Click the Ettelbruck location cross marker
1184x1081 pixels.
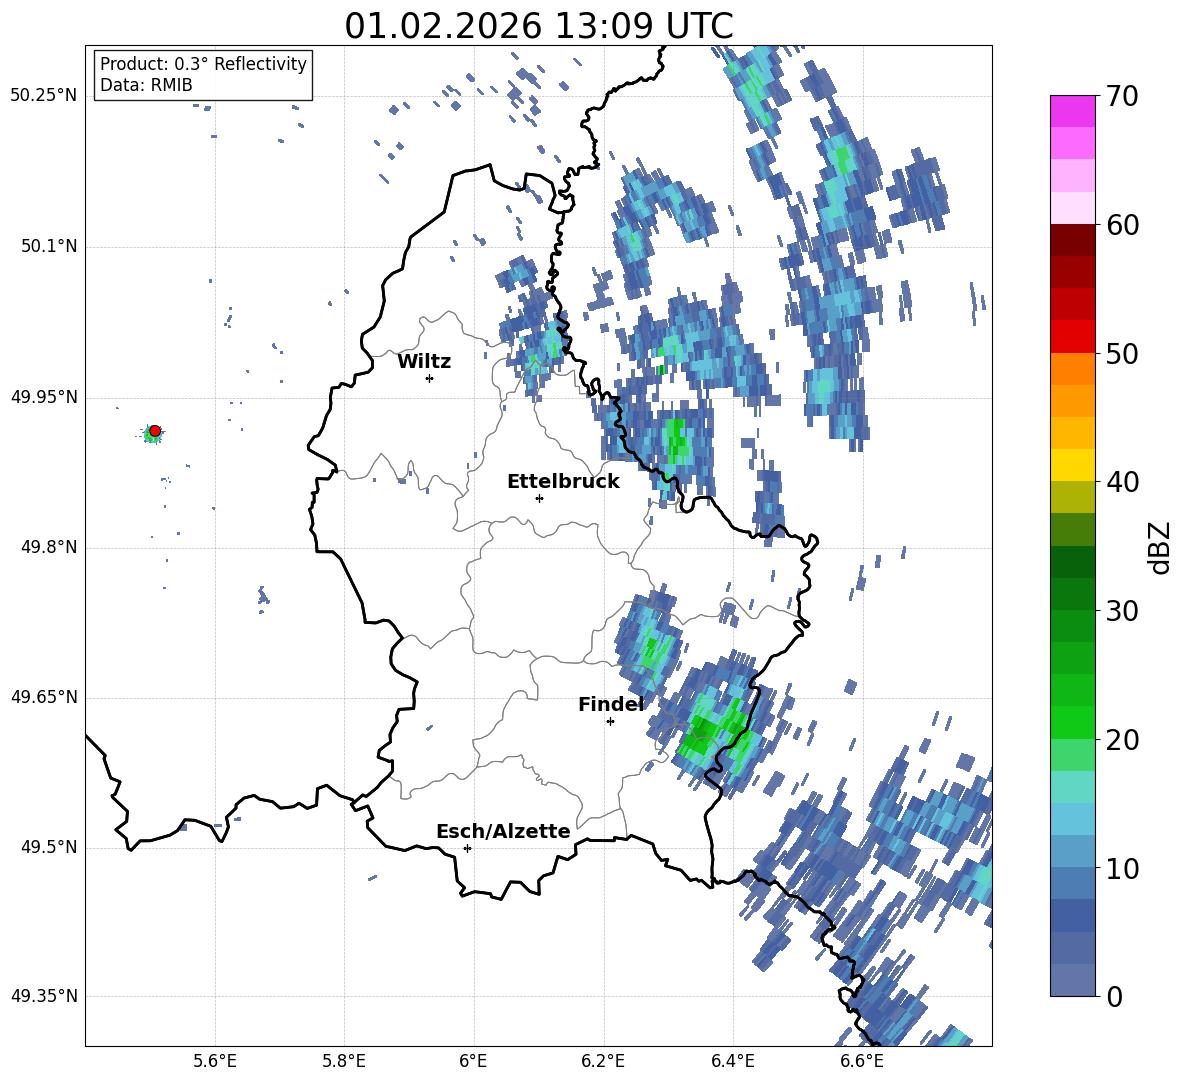point(539,498)
